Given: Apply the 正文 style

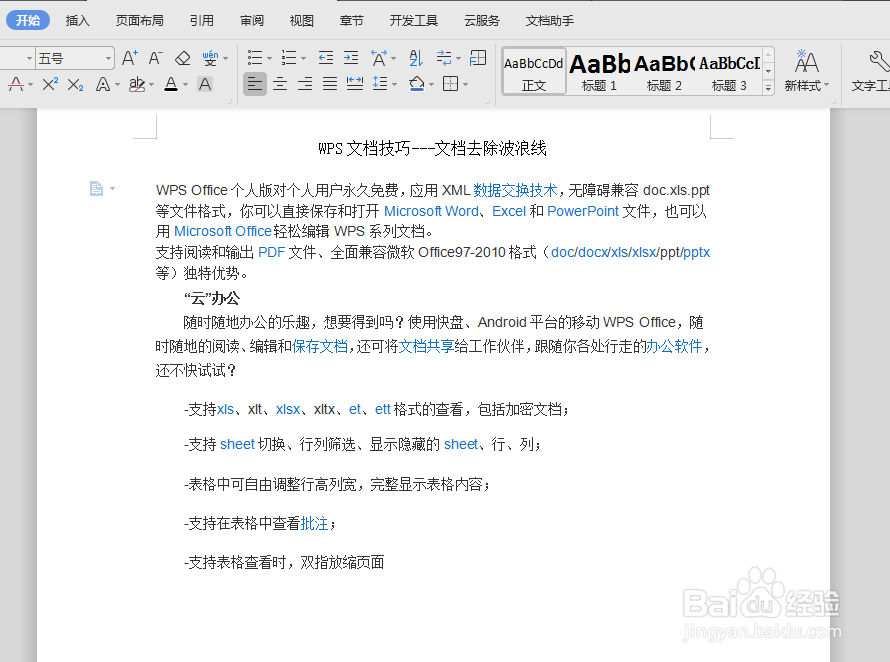Looking at the screenshot, I should click(534, 72).
